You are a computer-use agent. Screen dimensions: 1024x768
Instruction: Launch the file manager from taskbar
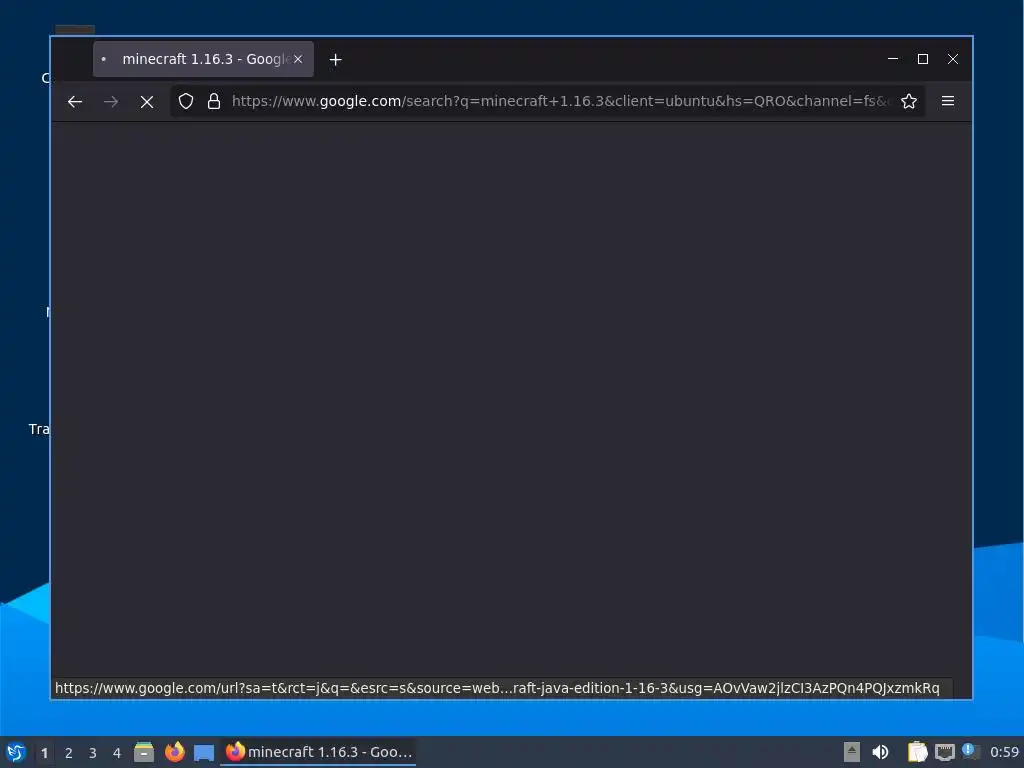[144, 752]
